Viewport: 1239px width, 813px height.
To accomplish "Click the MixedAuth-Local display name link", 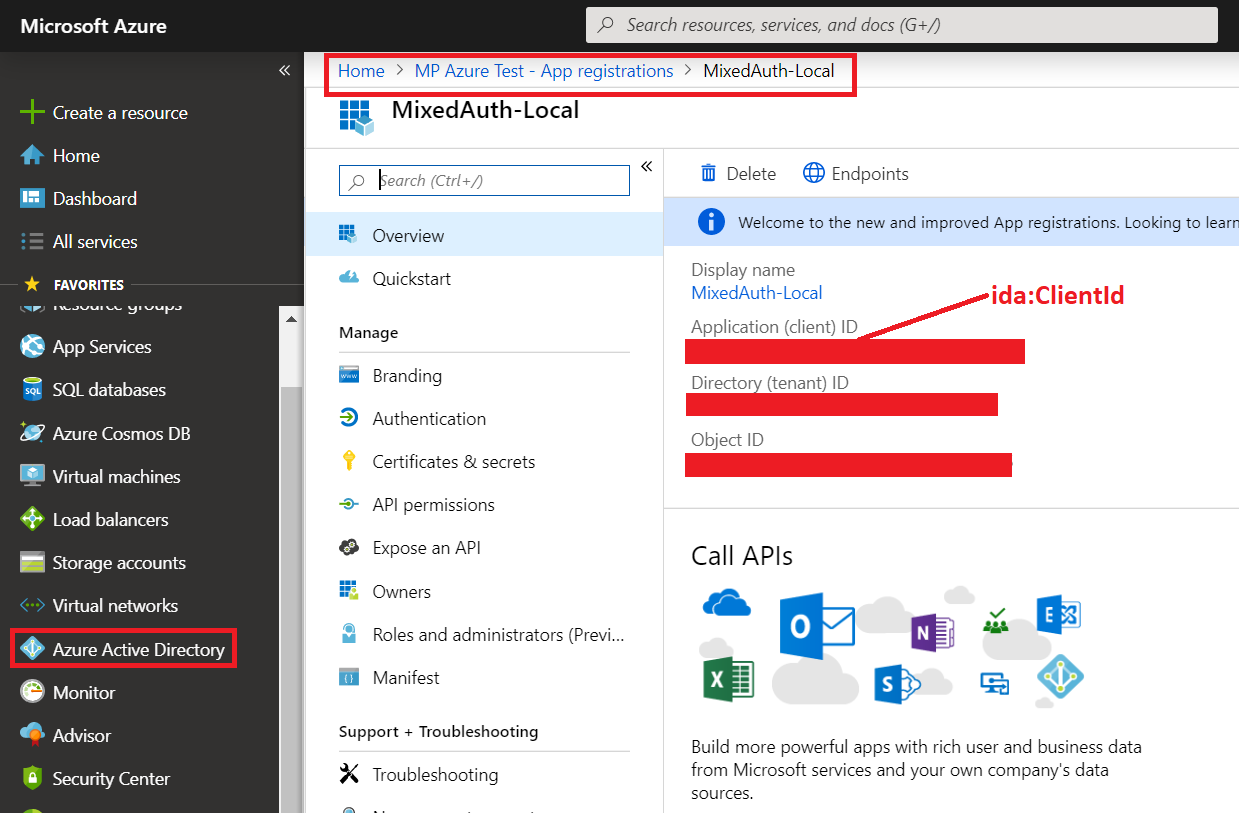I will (757, 293).
